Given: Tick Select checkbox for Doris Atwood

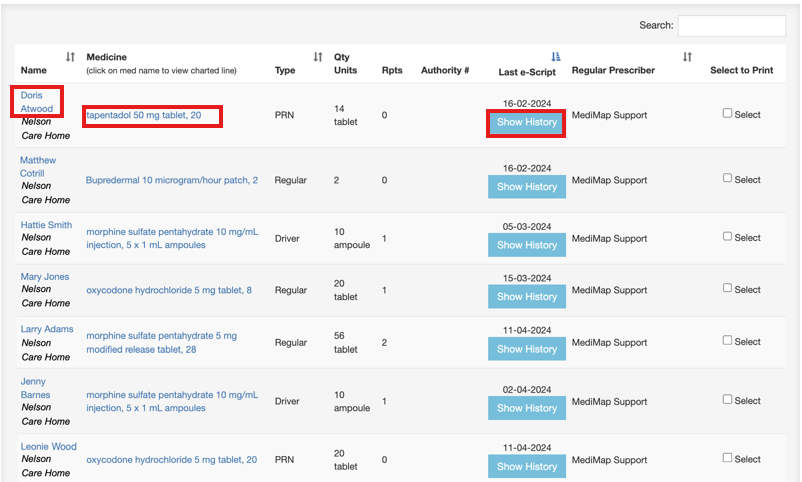Looking at the screenshot, I should coord(728,113).
